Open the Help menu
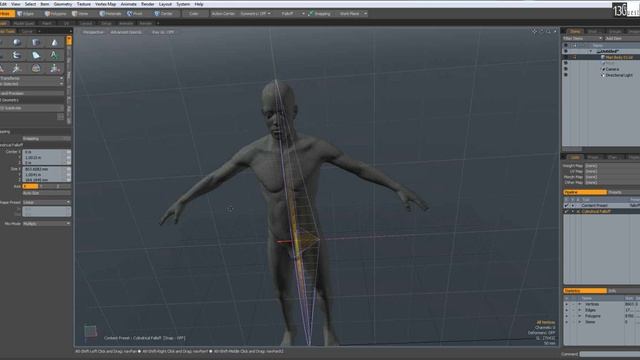 tap(199, 4)
